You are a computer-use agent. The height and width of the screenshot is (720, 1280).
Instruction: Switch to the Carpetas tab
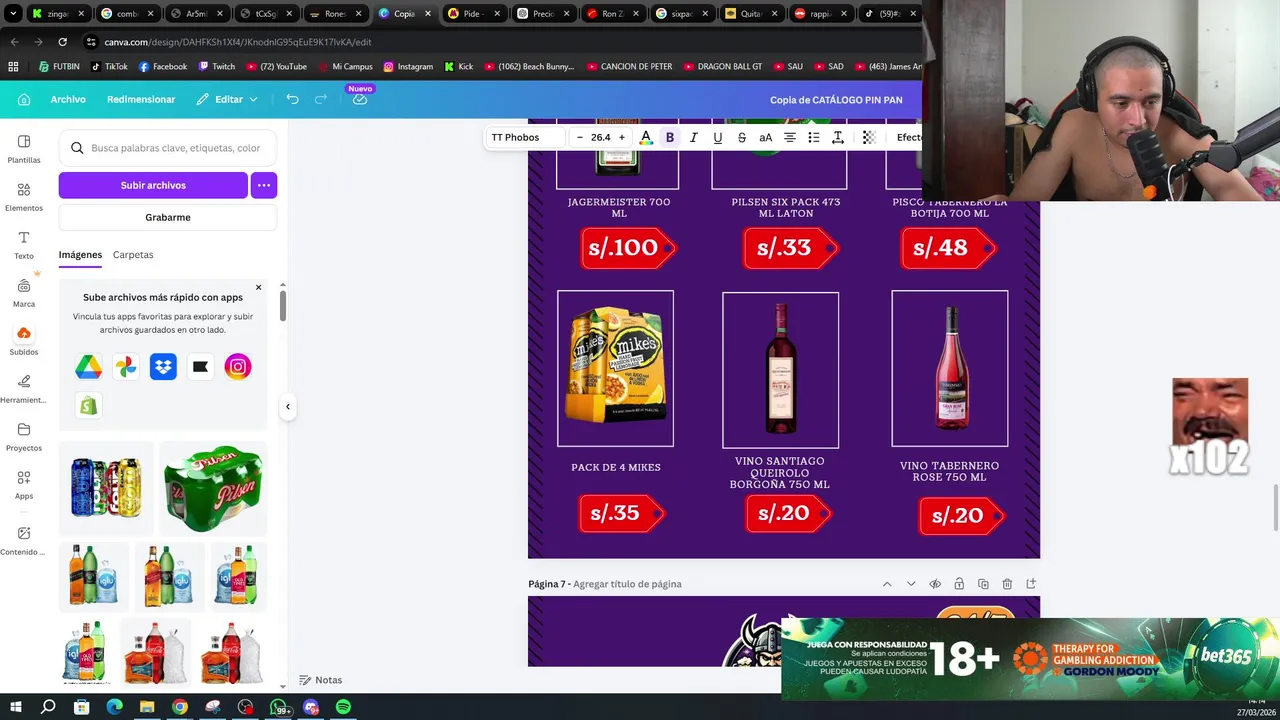click(x=133, y=255)
